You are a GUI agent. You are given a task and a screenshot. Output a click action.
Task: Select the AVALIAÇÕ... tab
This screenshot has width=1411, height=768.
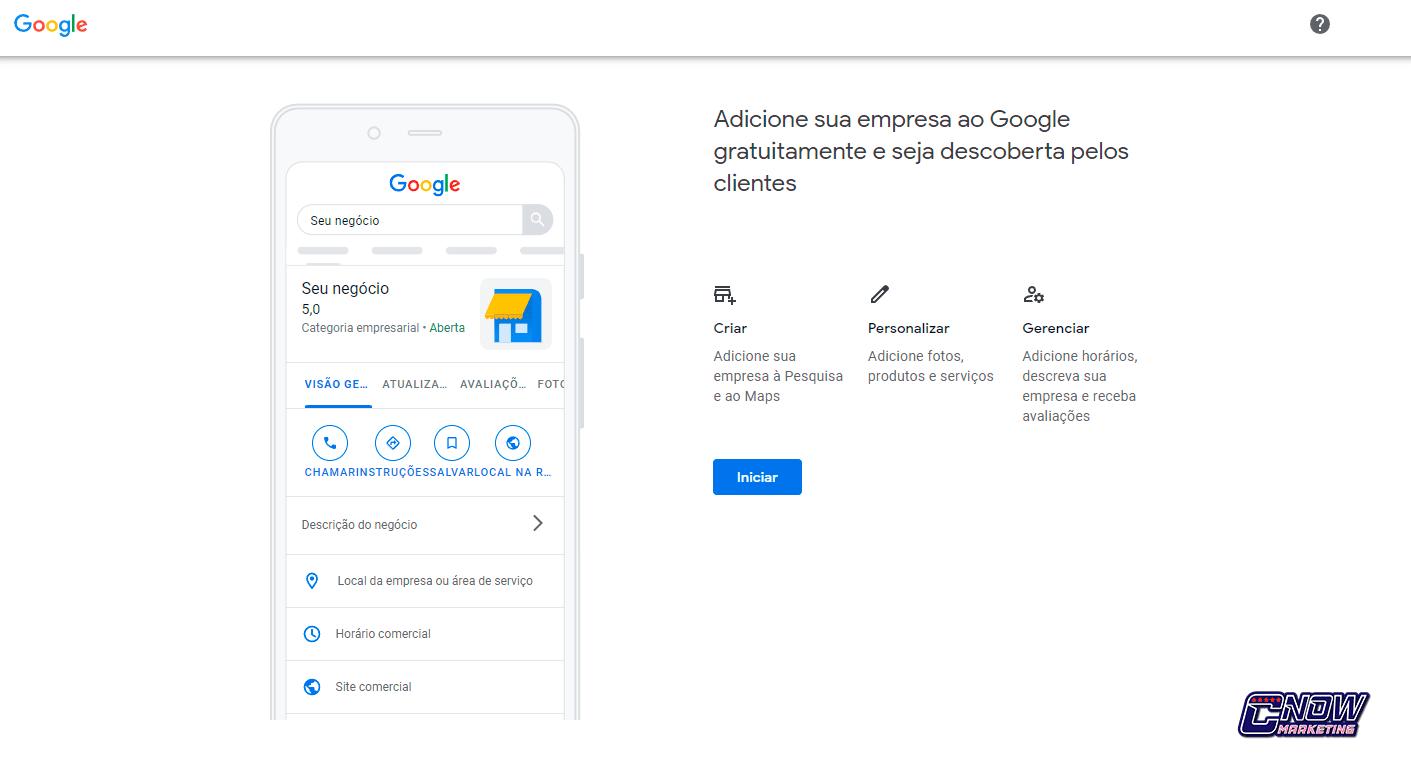click(493, 384)
